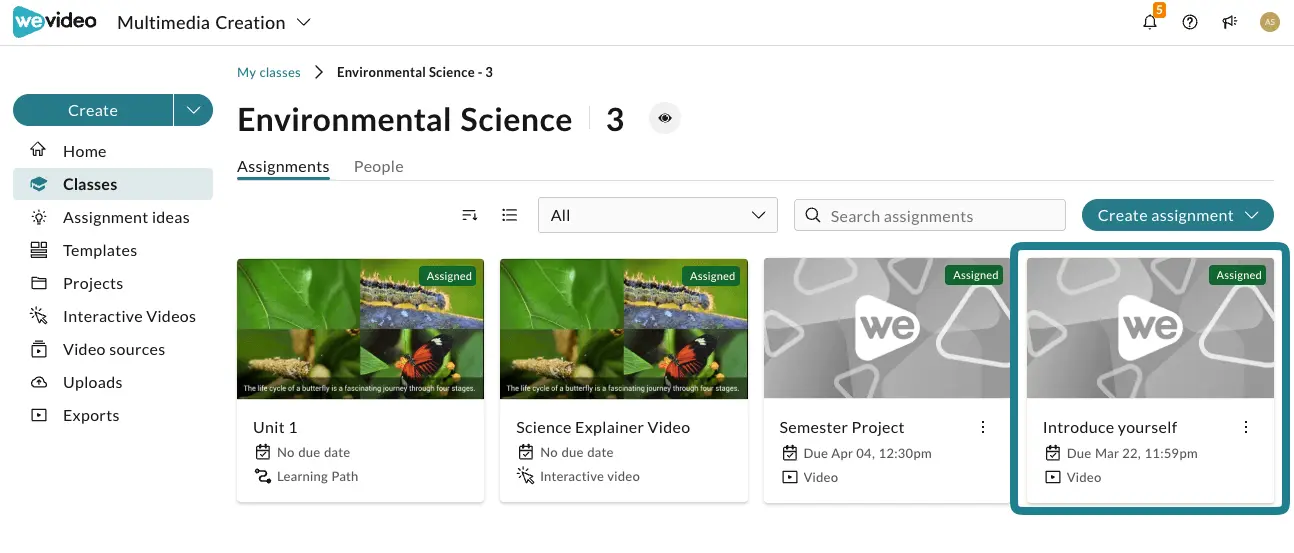Viewport: 1294px width, 553px height.
Task: Open Introduce yourself three-dot menu
Action: [x=1246, y=427]
